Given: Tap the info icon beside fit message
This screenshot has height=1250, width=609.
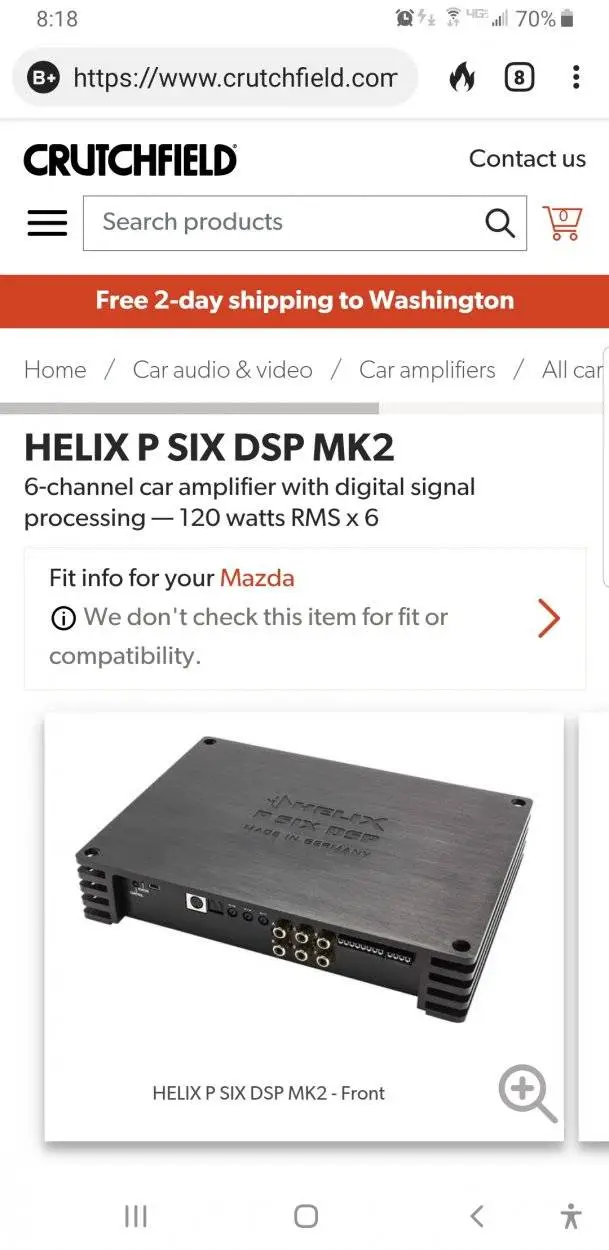Looking at the screenshot, I should pyautogui.click(x=62, y=619).
